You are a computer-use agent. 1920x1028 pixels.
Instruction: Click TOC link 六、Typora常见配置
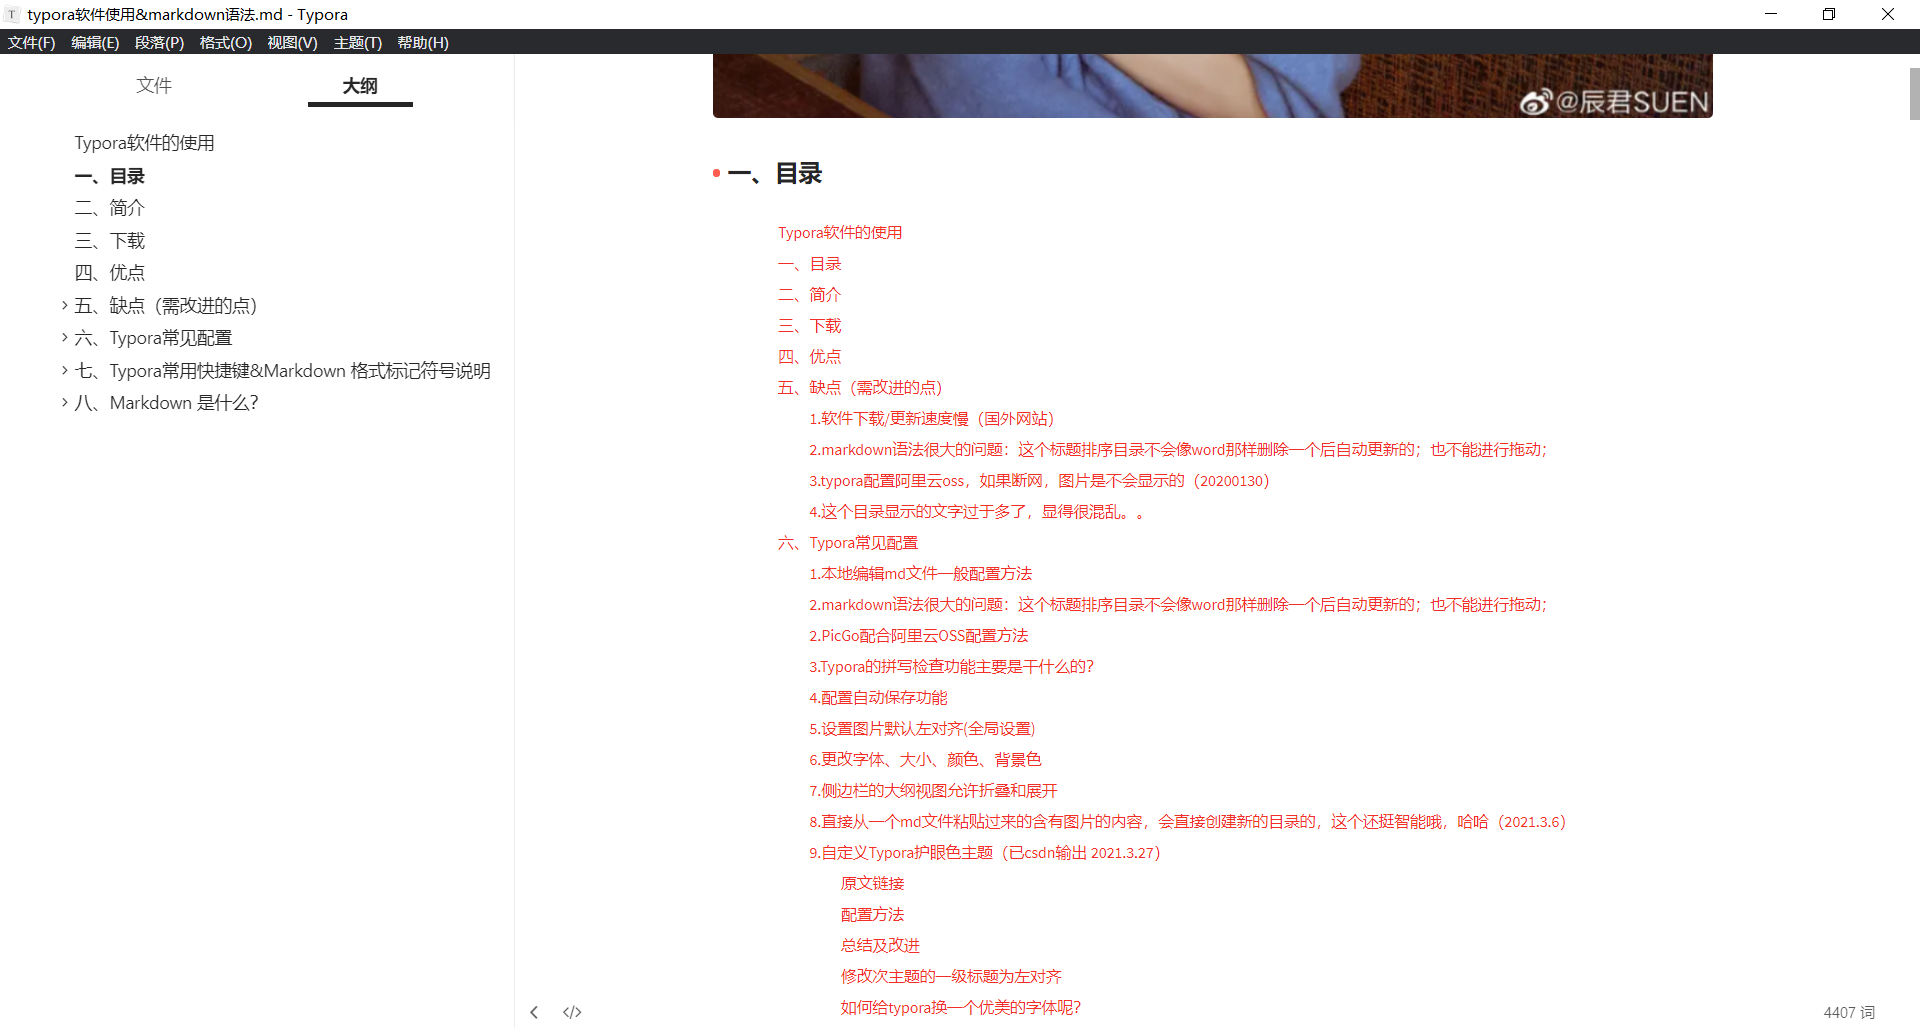(848, 543)
